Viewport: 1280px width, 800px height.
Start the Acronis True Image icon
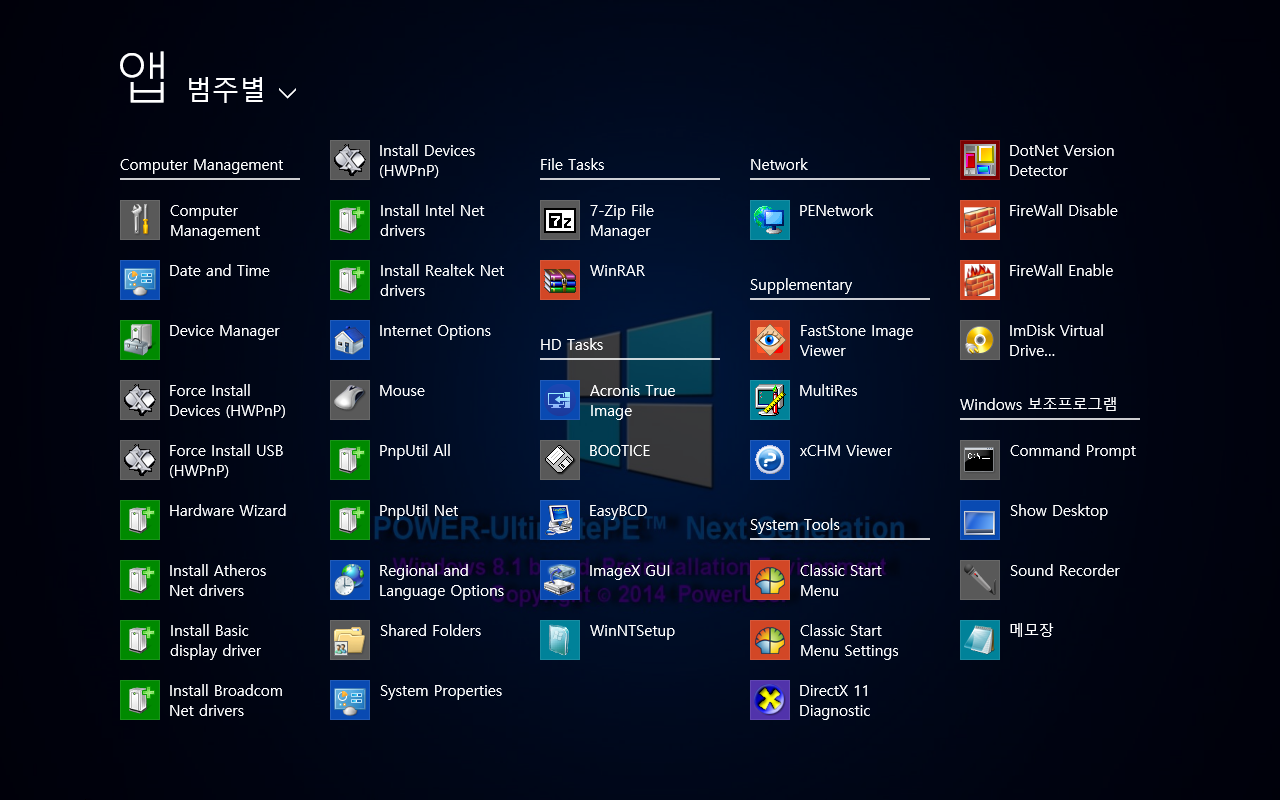[560, 400]
